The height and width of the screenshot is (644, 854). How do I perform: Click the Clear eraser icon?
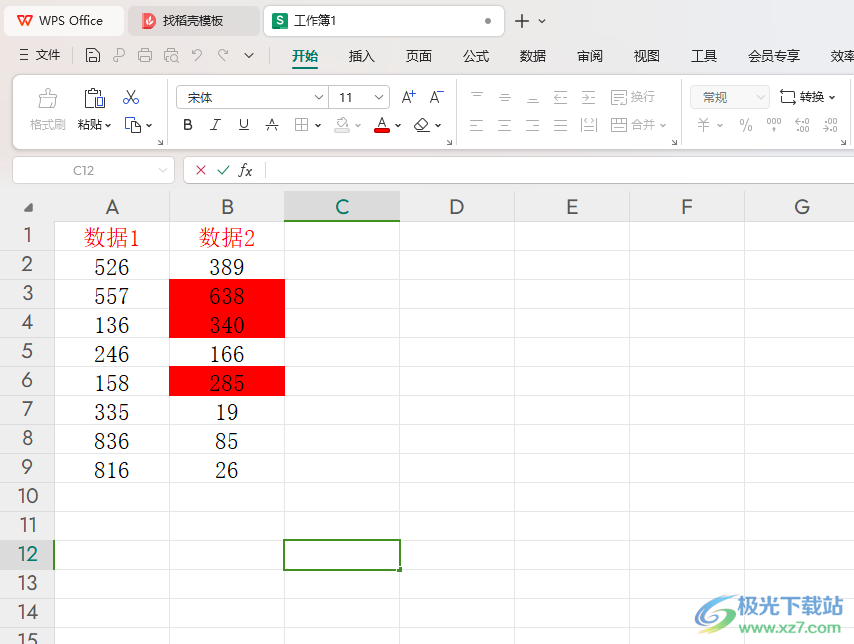[x=422, y=125]
